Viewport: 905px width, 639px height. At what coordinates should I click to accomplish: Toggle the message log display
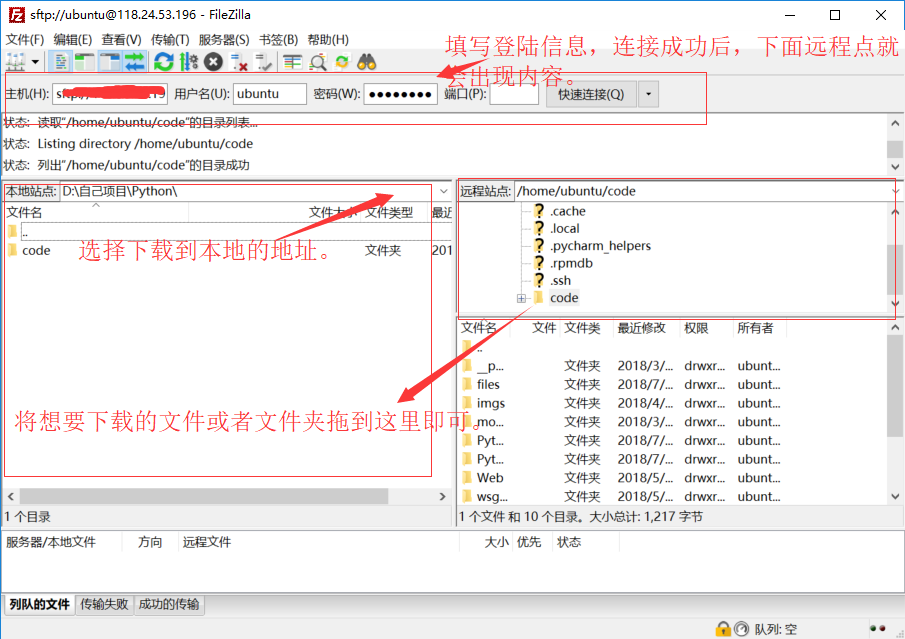click(60, 61)
